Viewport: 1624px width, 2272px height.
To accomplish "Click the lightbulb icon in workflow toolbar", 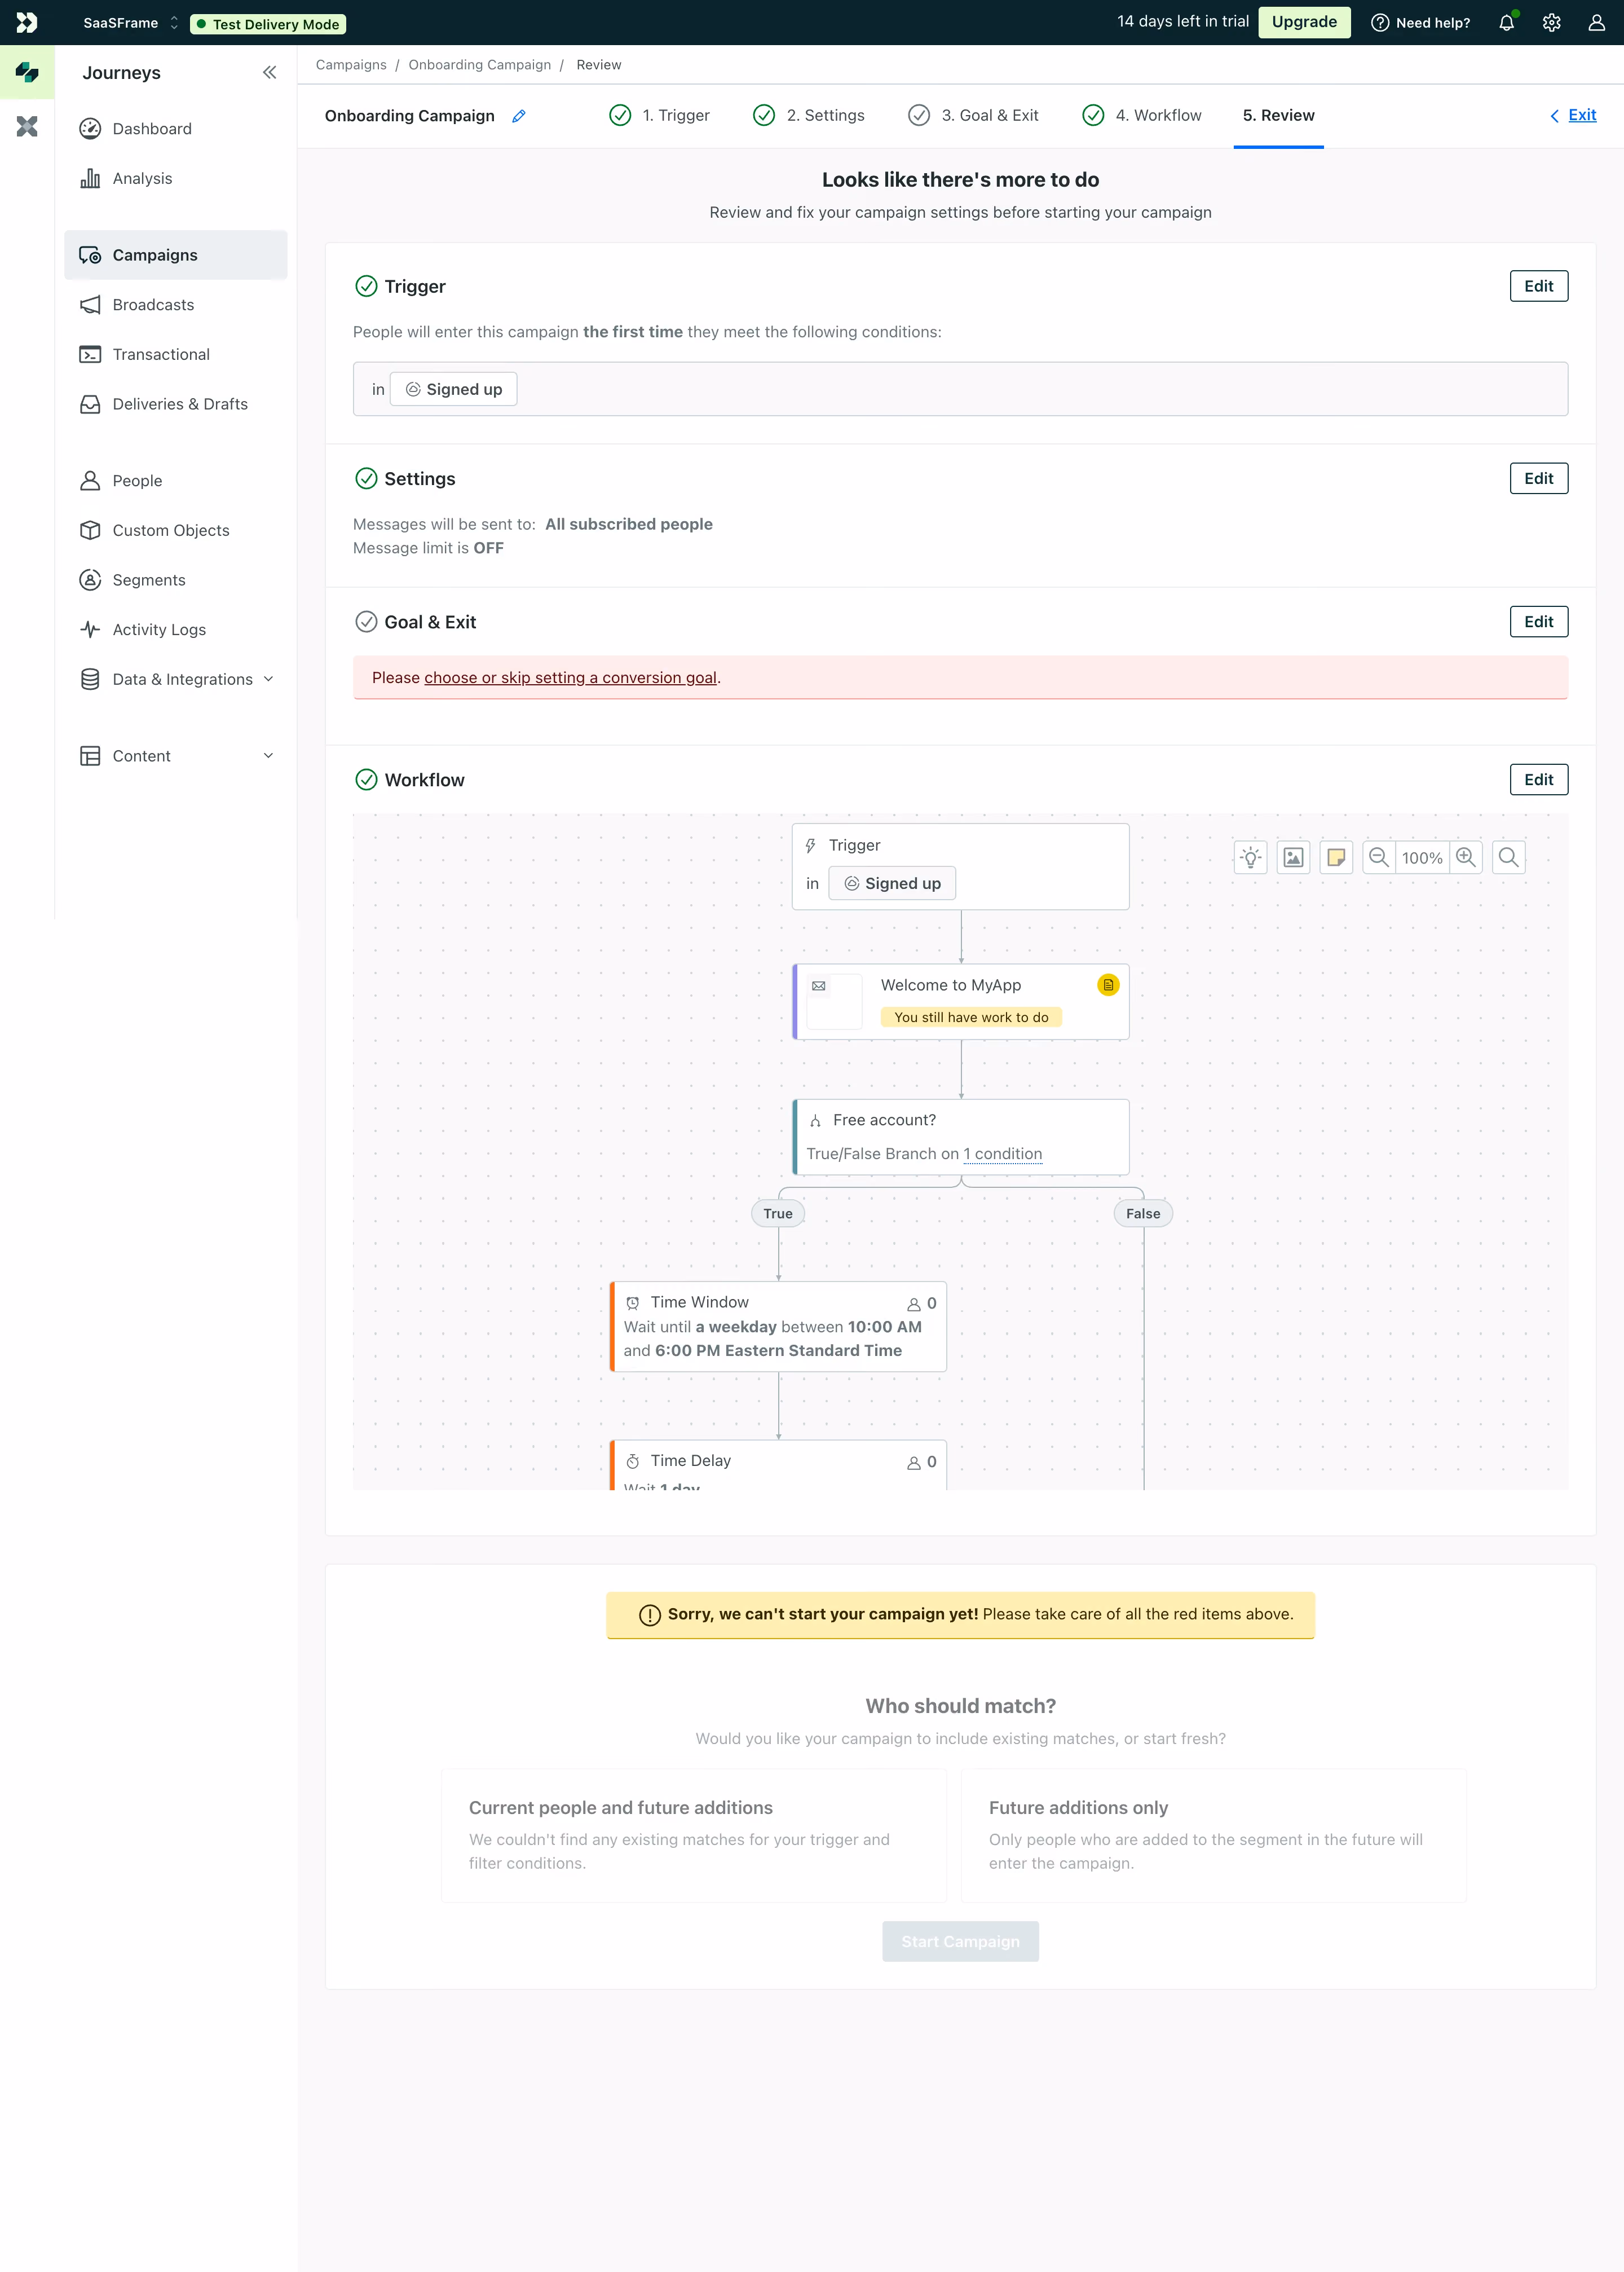I will tap(1250, 857).
